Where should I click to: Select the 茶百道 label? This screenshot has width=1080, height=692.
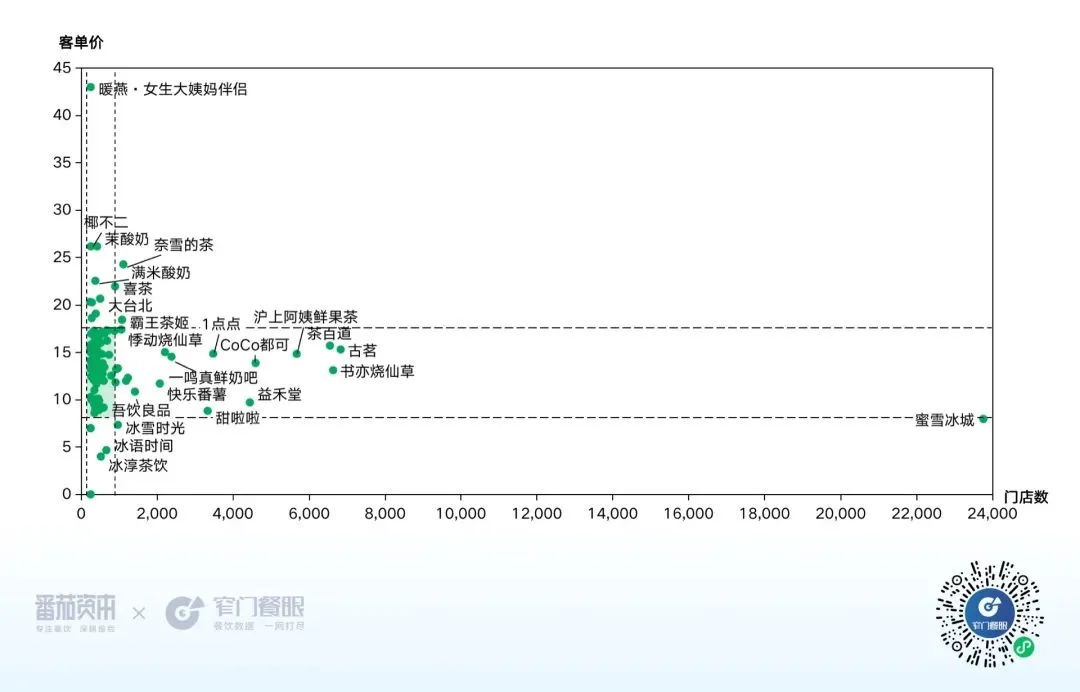click(329, 334)
